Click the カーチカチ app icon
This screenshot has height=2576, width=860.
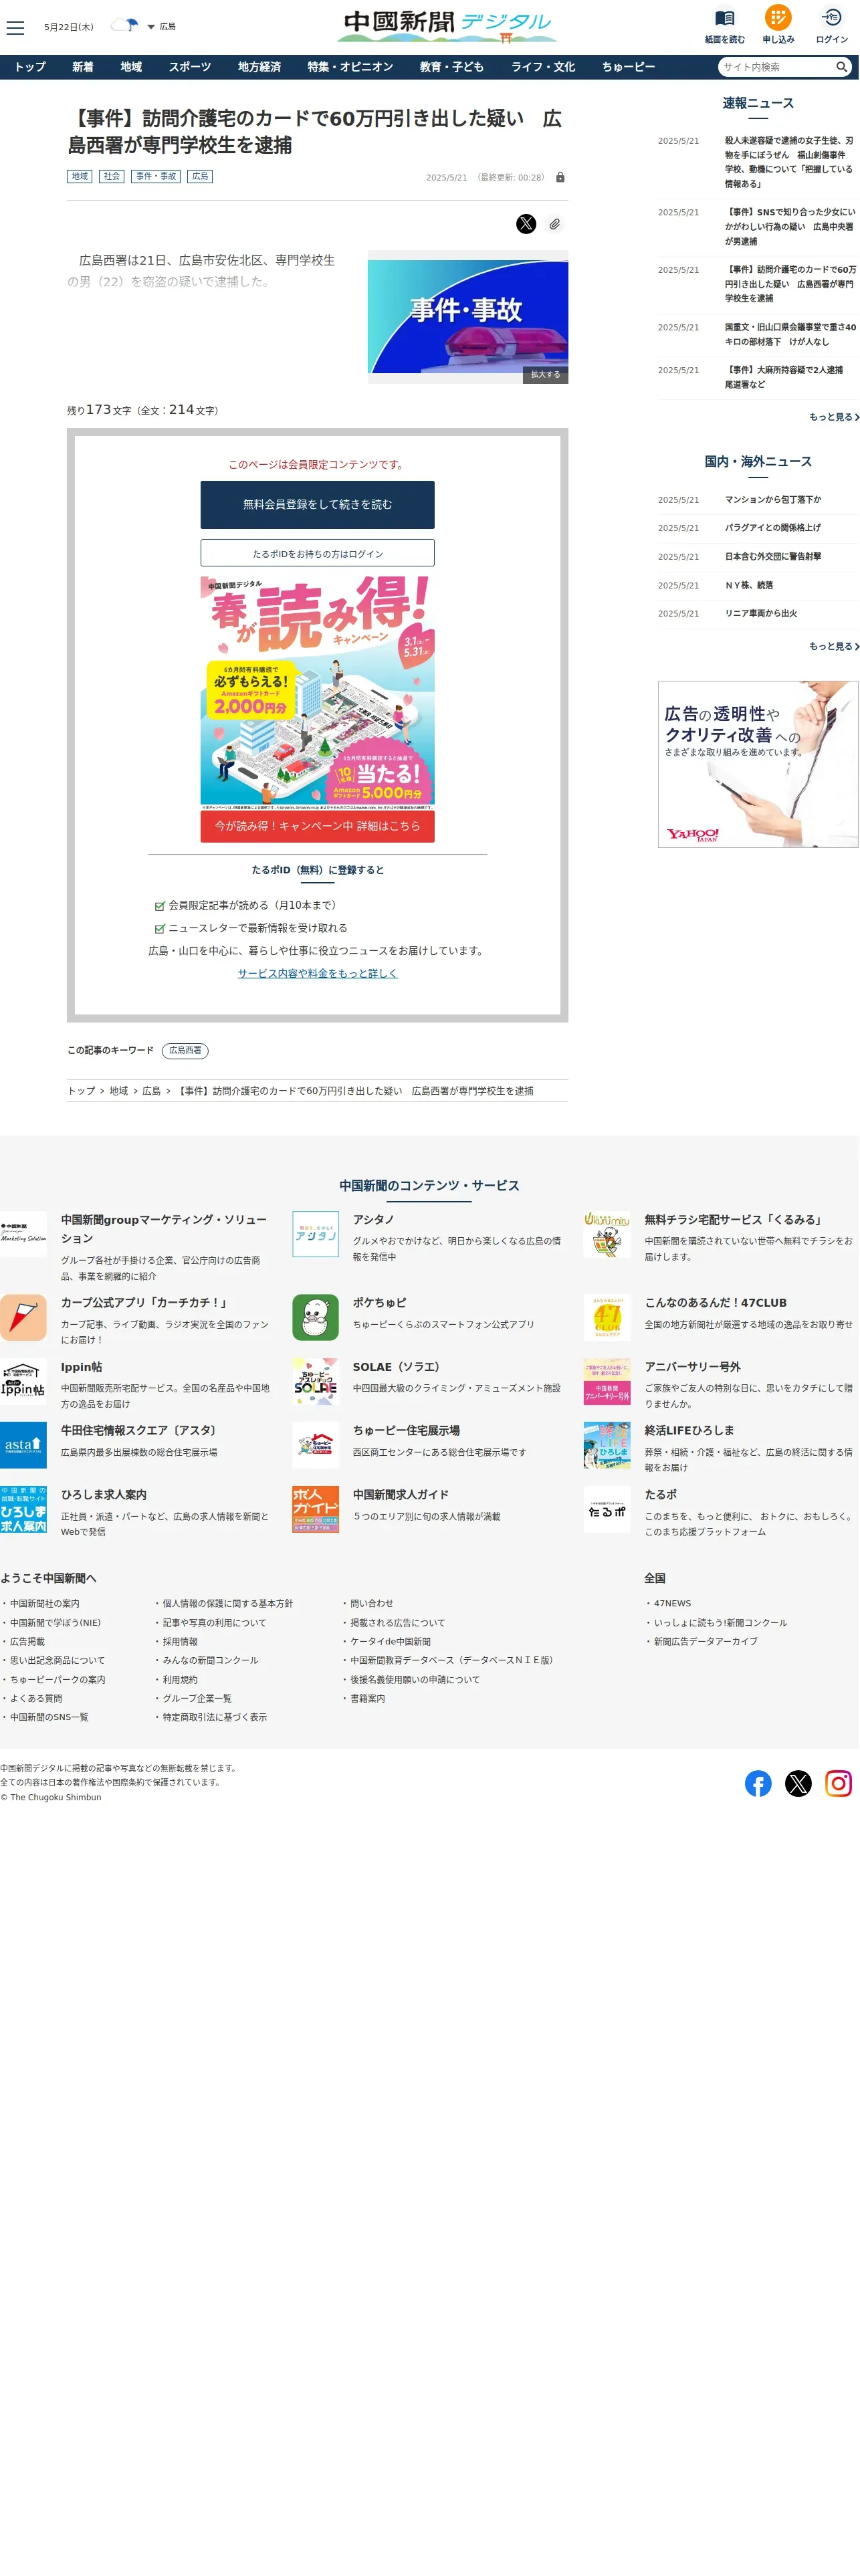23,1318
